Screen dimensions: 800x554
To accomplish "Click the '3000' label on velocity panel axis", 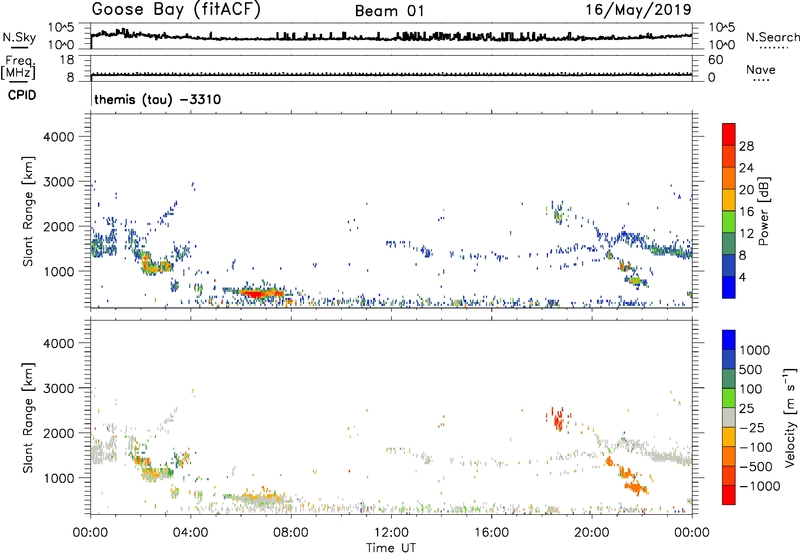I will click(58, 388).
